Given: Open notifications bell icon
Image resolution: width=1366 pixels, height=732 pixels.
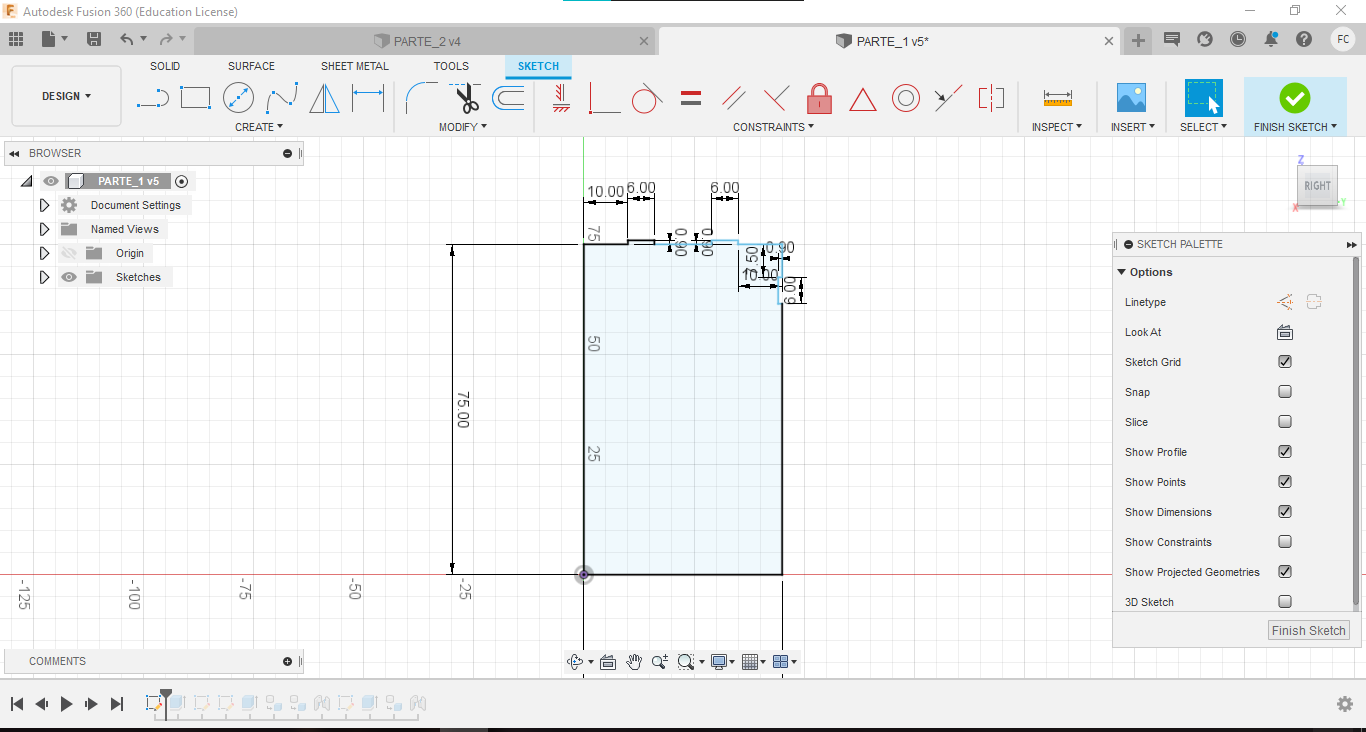Looking at the screenshot, I should pos(1271,39).
